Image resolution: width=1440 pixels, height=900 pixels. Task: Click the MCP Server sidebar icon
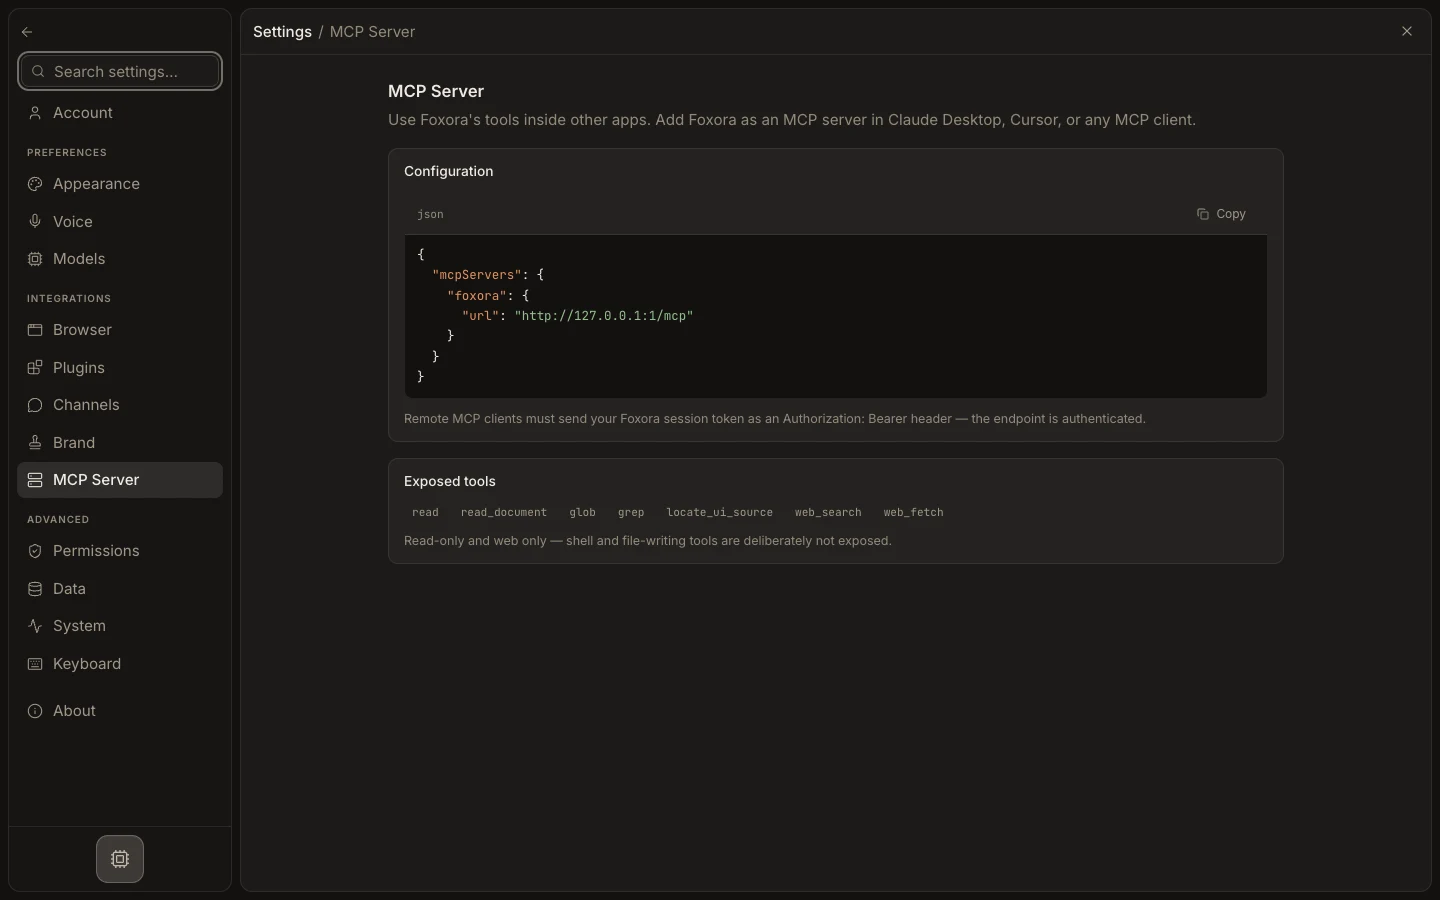pyautogui.click(x=35, y=480)
